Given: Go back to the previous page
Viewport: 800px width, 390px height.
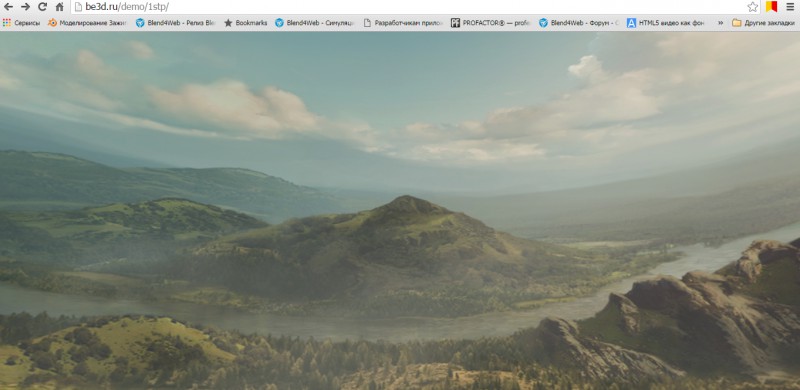Looking at the screenshot, I should coord(8,7).
